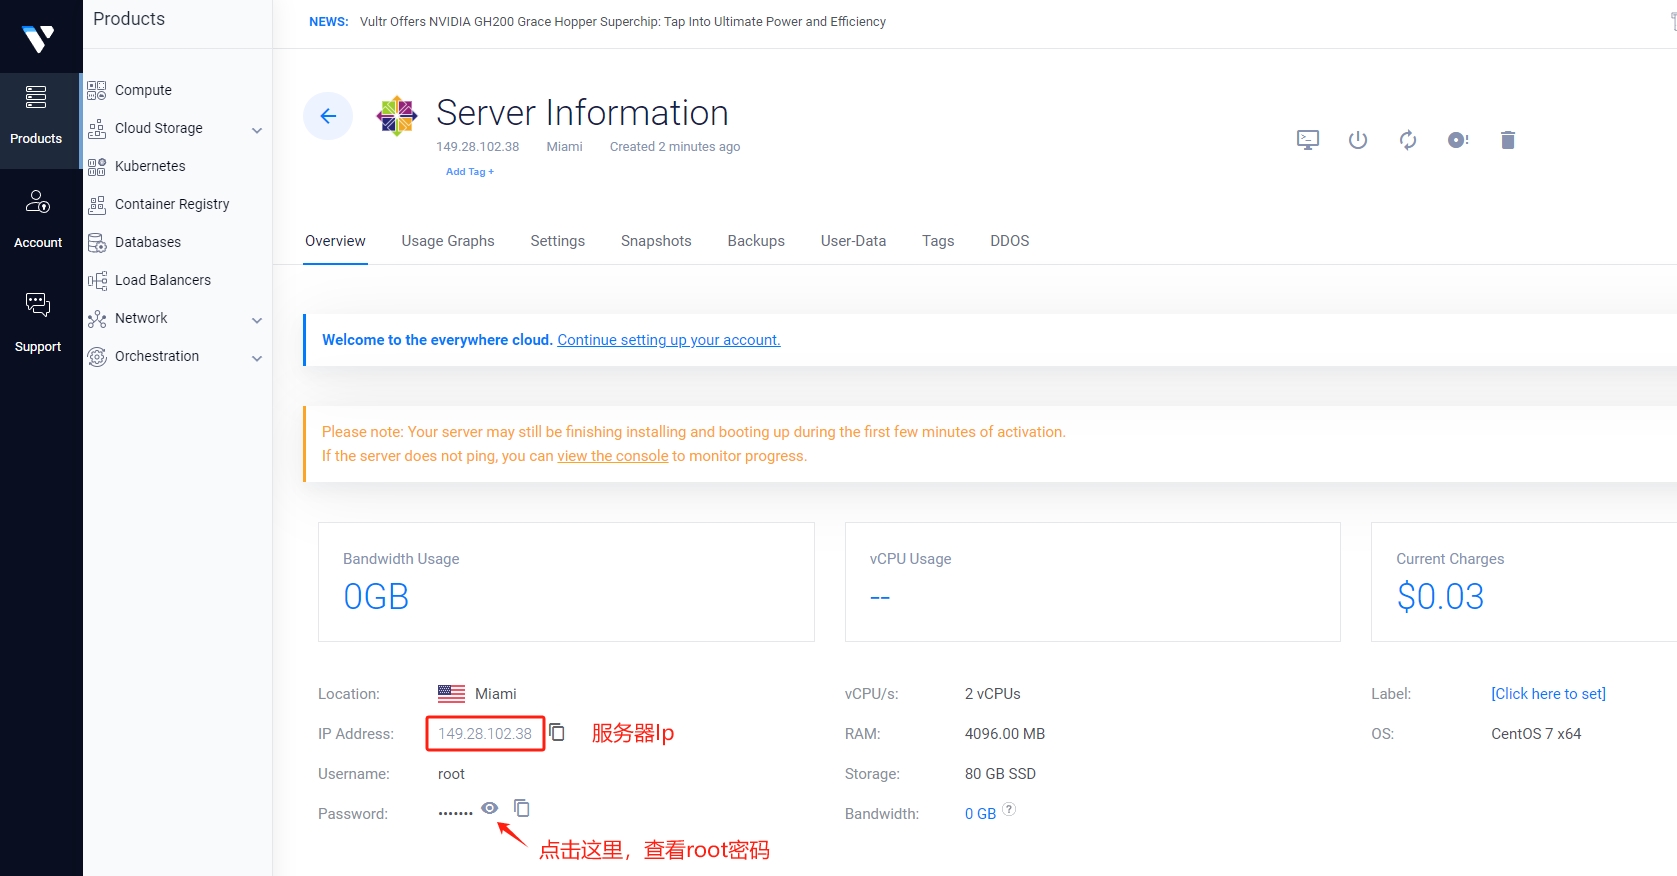Switch to the Usage Graphs tab
Screen dimensions: 1677x876
(448, 241)
